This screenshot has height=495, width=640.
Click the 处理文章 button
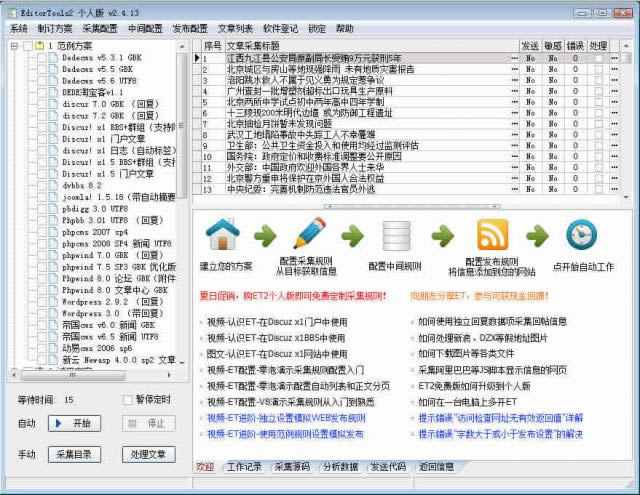[x=149, y=454]
